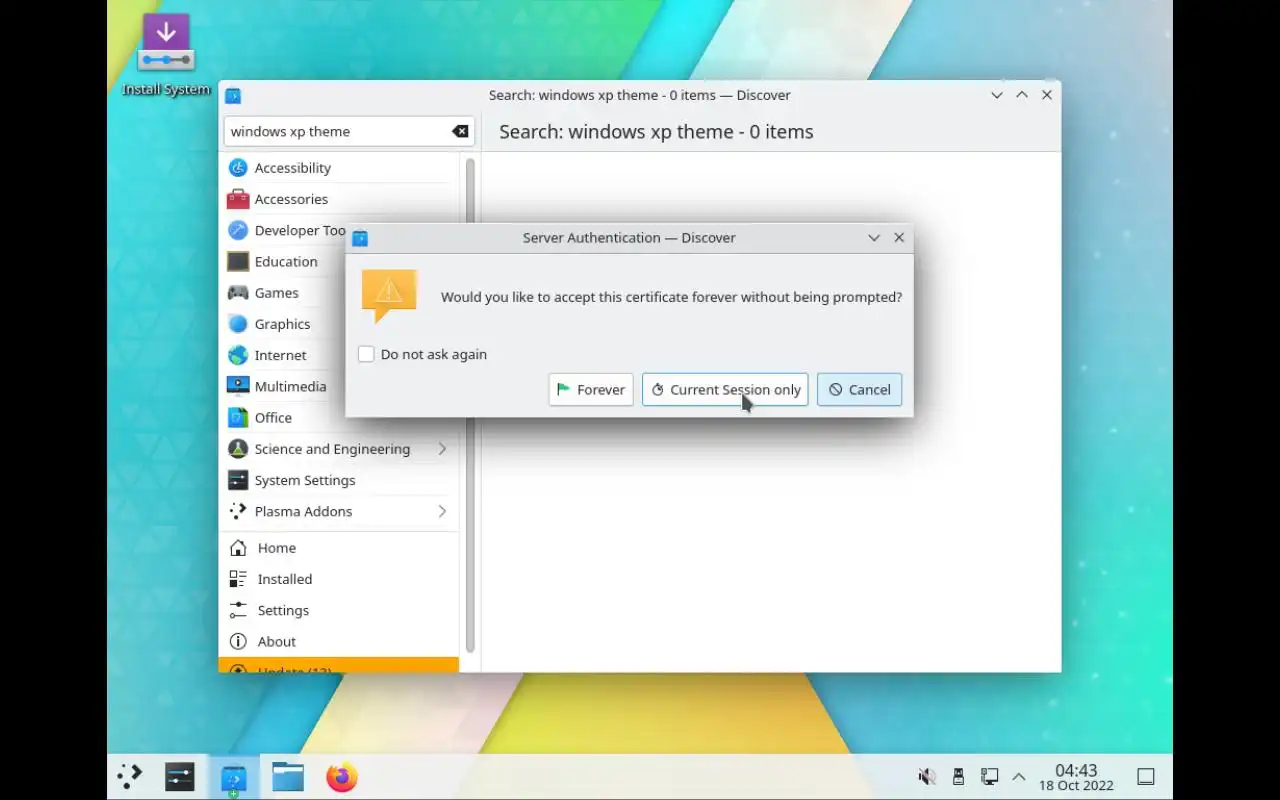
Task: Accept the certificate Forever
Action: coord(591,390)
